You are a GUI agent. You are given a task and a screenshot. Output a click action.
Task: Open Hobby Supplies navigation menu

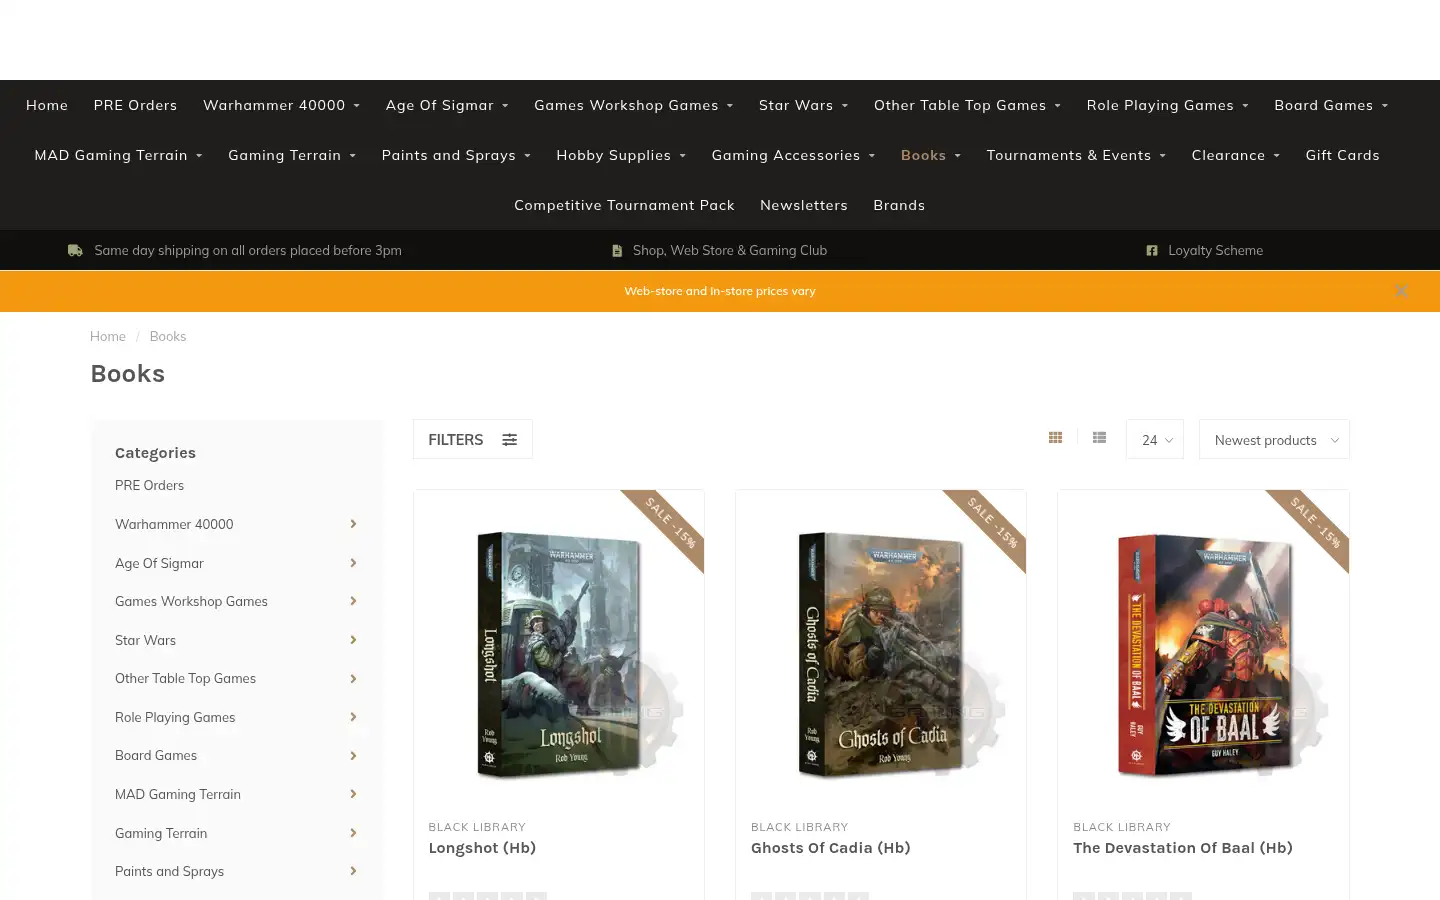pyautogui.click(x=621, y=155)
